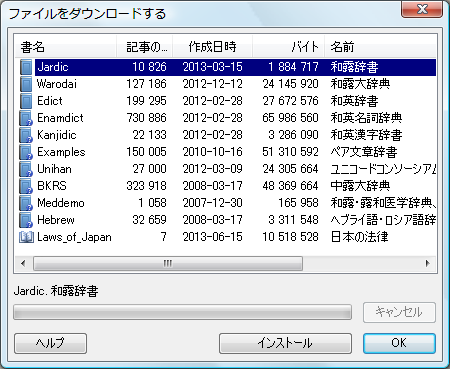Viewport: 450px width, 369px height.
Task: Click byte size 24 145 920
Action: coord(291,84)
